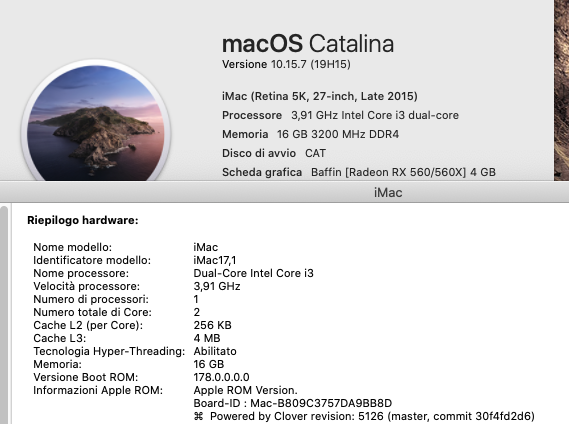Click the 'Riepilogo hardware:' heading
The width and height of the screenshot is (569, 424).
(83, 220)
